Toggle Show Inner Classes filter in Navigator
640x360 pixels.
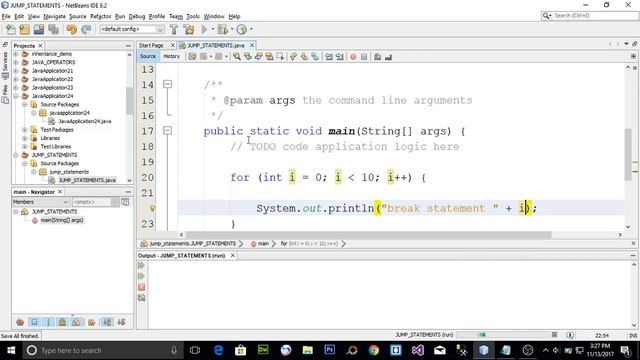(x=76, y=322)
